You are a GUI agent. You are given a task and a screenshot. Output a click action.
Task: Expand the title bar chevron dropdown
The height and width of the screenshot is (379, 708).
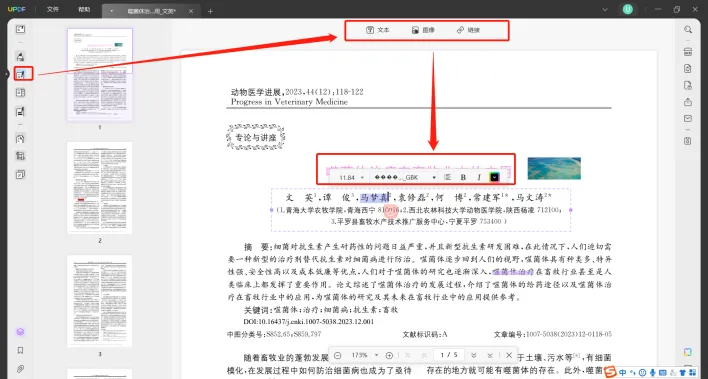pos(606,9)
